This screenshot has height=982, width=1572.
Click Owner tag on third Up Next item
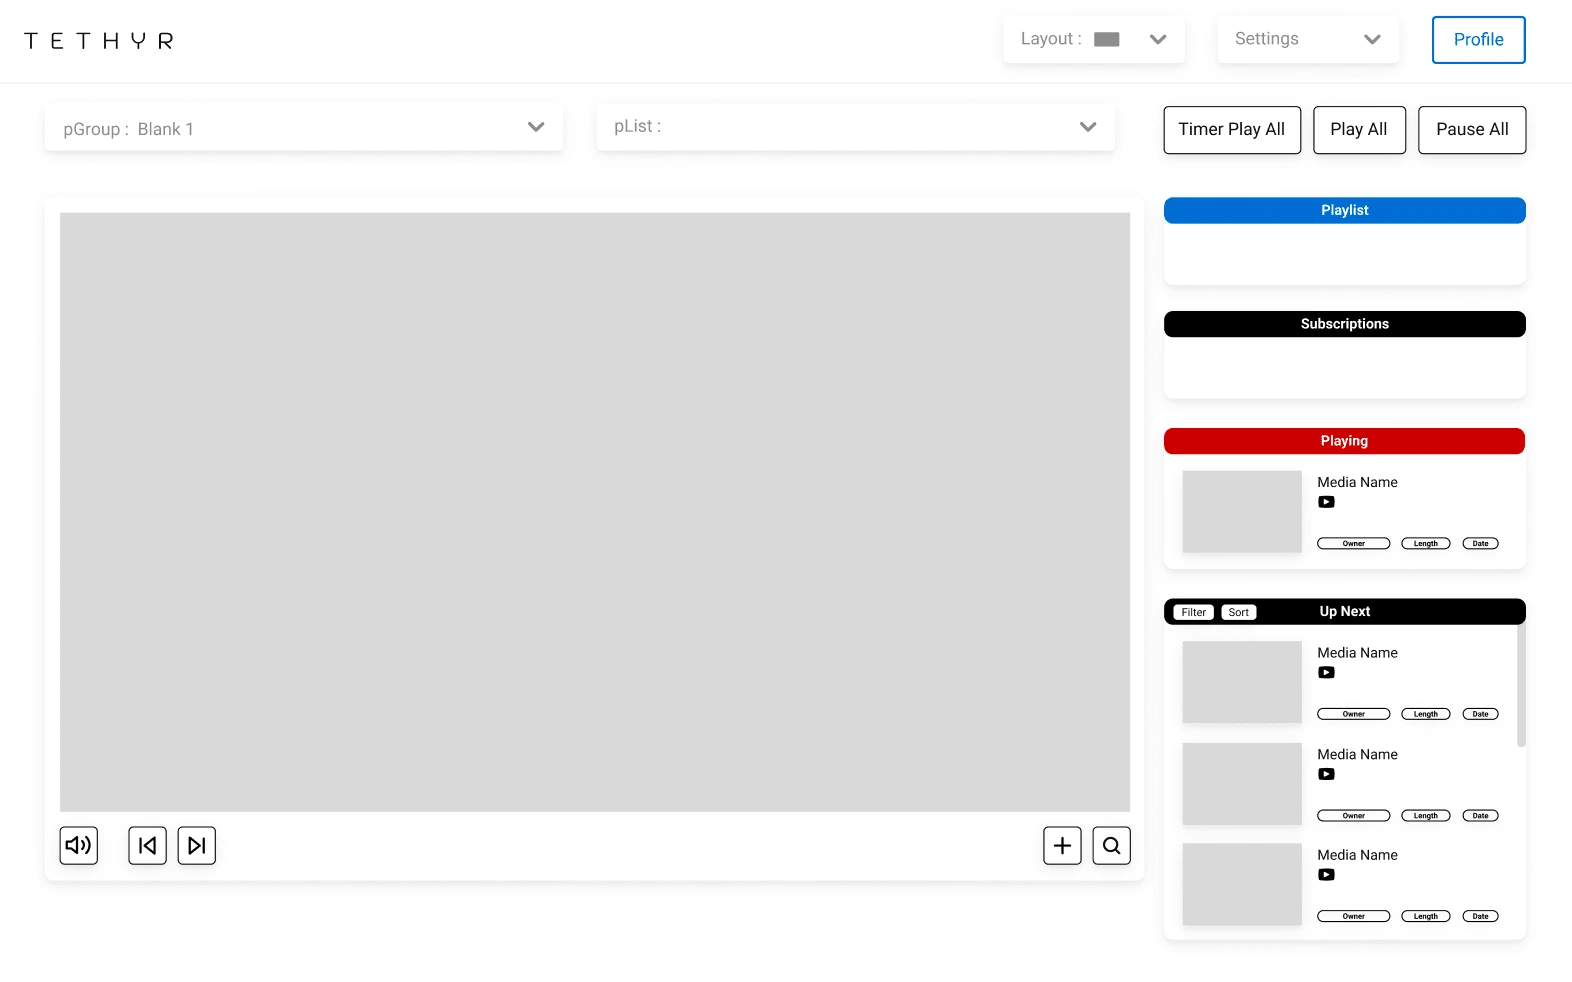1354,917
